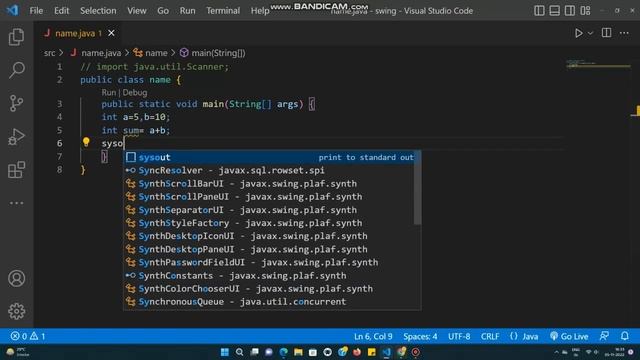The height and width of the screenshot is (360, 640).
Task: Select the SynthScrollBarUI suggestion
Action: click(269, 184)
